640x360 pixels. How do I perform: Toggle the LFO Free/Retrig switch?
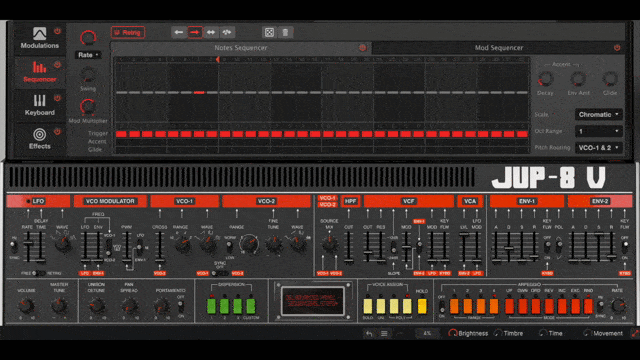39,273
